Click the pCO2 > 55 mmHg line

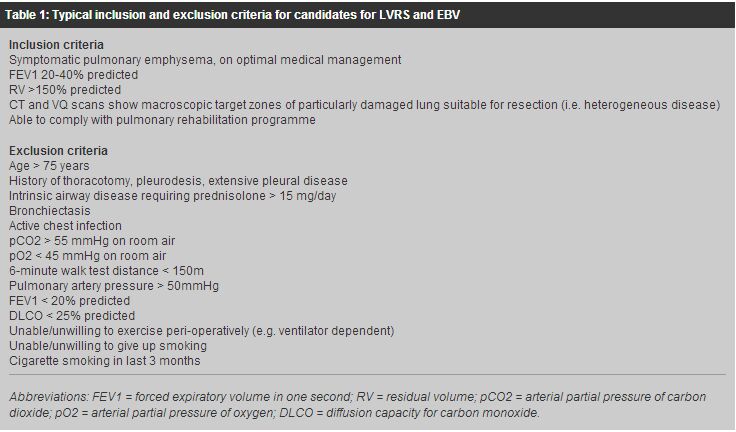click(92, 241)
